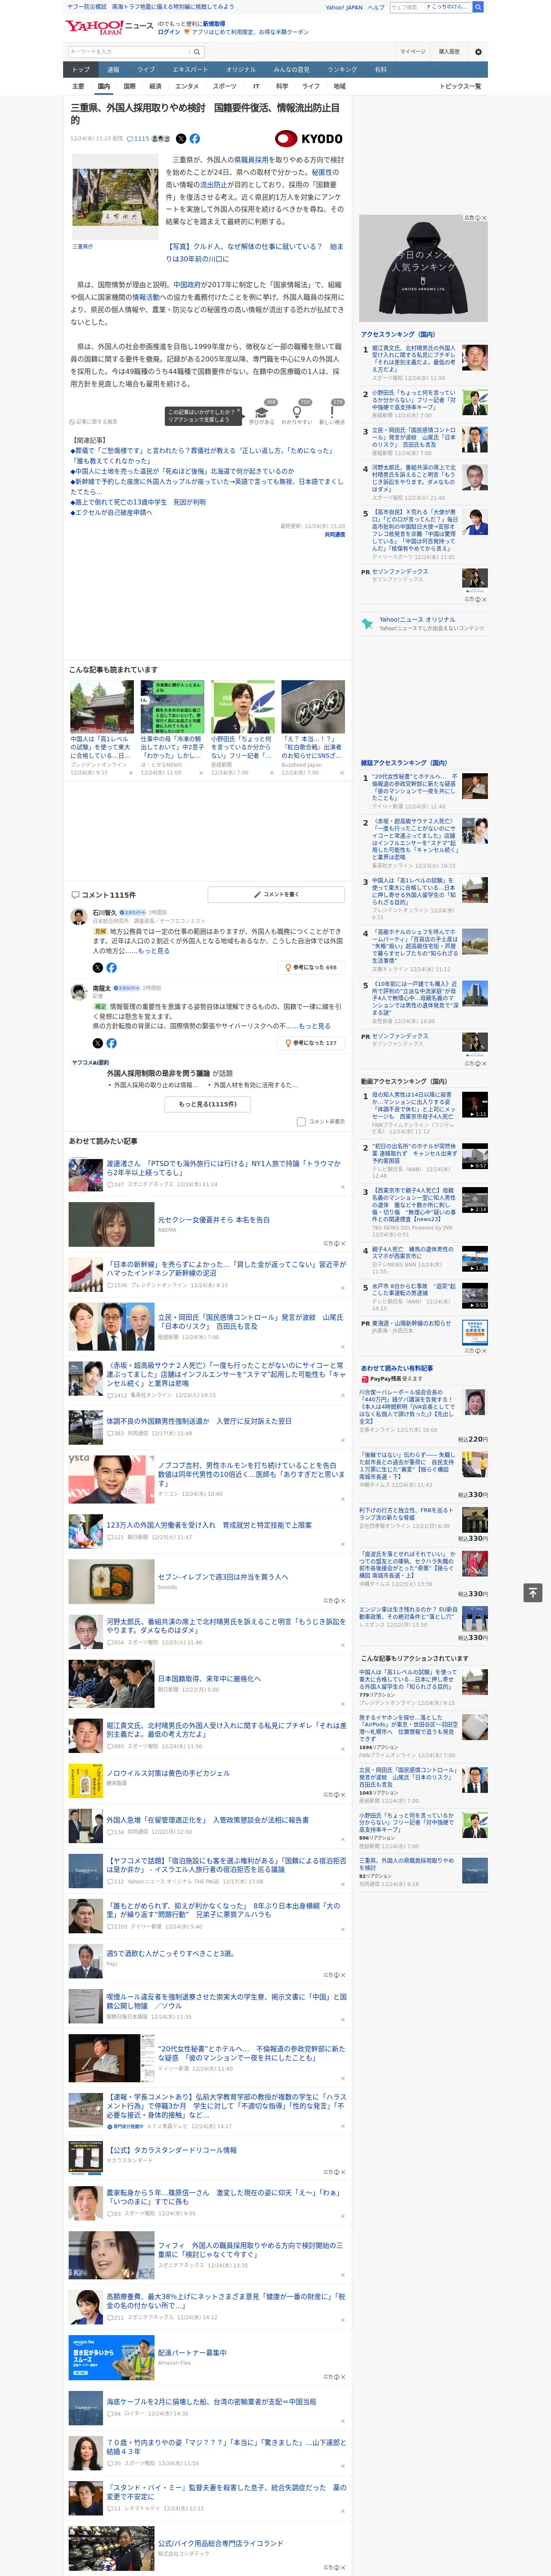The image size is (551, 2576).
Task: Click 記事に関する報告 link
Action: [94, 422]
